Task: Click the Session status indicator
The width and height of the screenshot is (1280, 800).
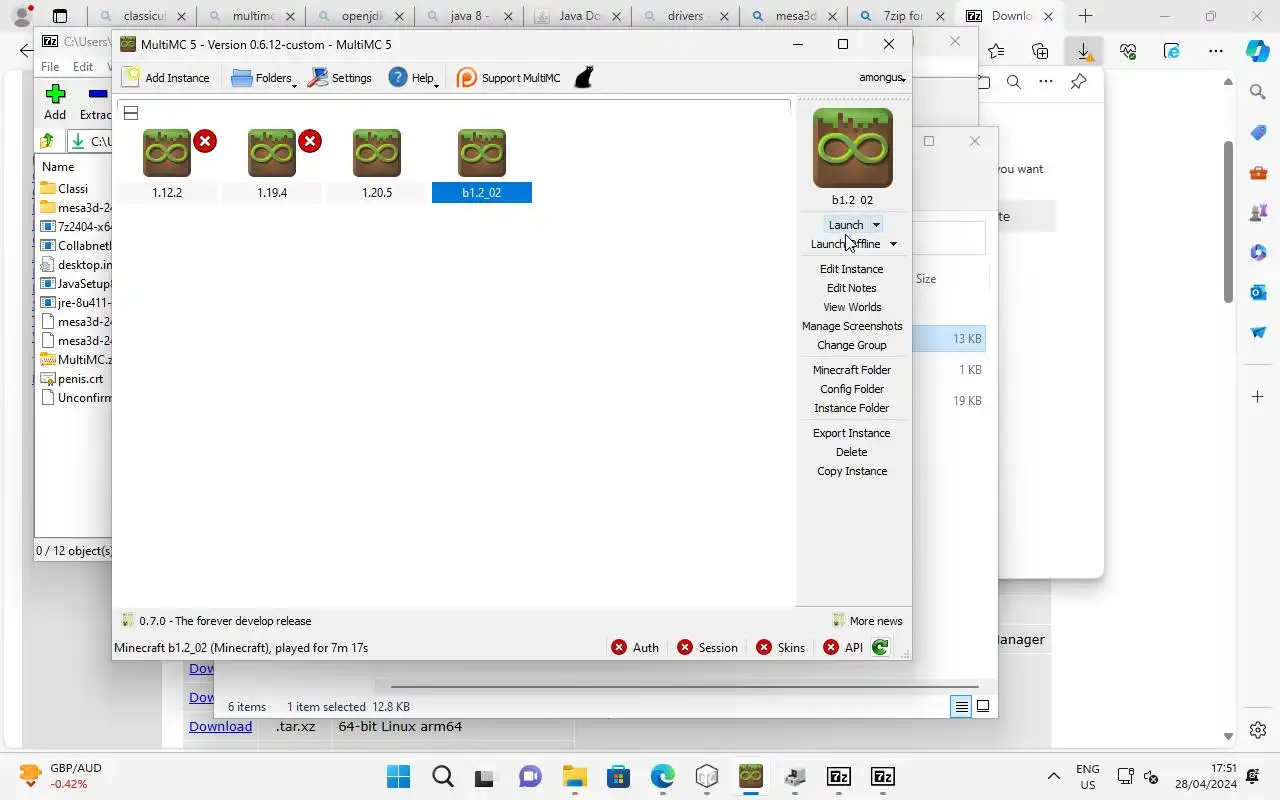Action: (708, 648)
